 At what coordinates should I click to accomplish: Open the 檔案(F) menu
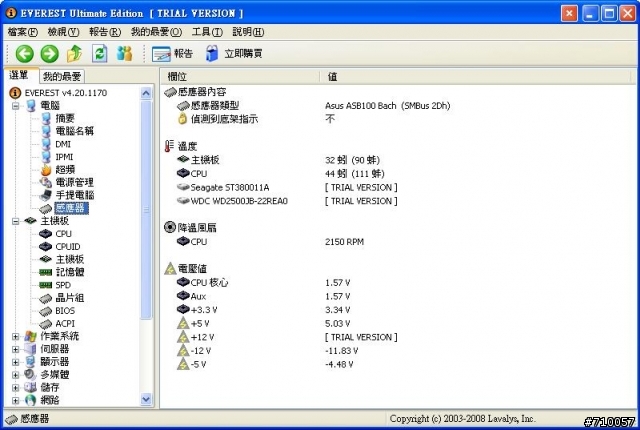[x=23, y=32]
